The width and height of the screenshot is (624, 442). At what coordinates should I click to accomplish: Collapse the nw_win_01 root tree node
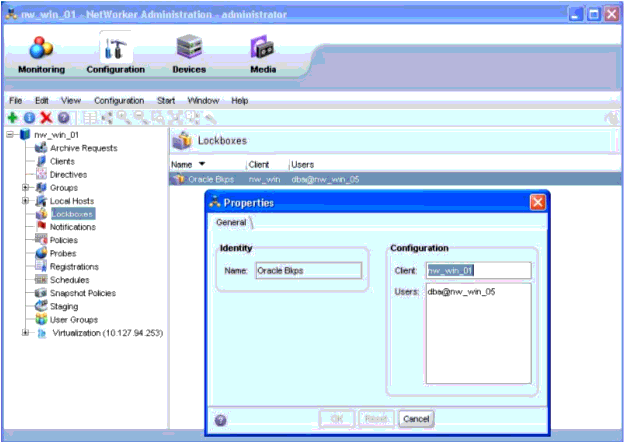tap(10, 134)
